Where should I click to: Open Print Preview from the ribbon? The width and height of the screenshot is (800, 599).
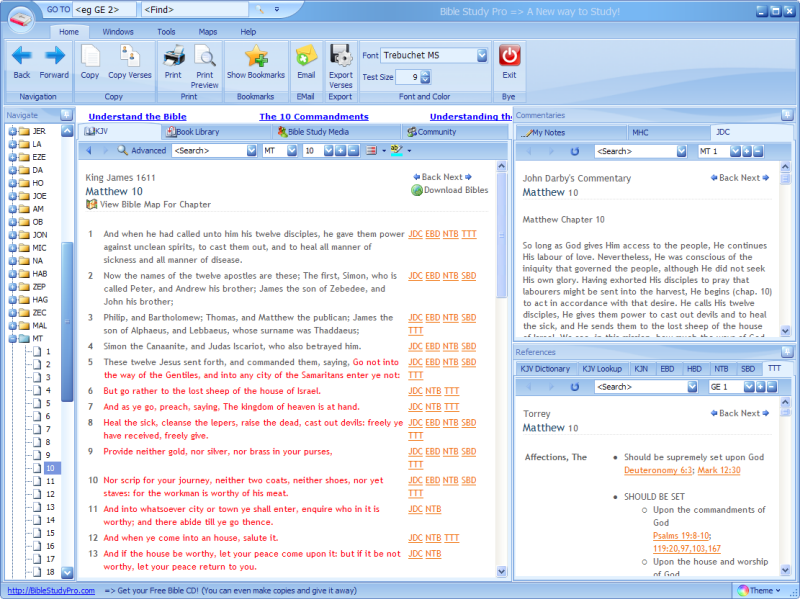pyautogui.click(x=205, y=62)
